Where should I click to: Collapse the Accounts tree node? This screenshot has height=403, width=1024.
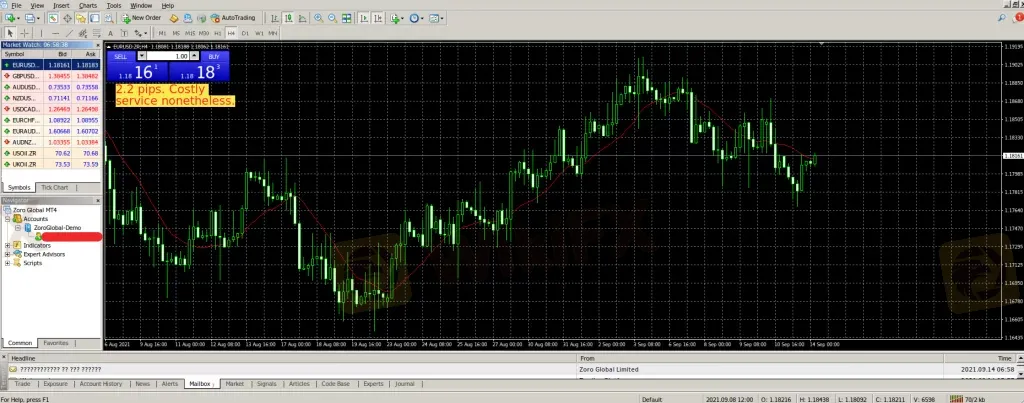8,219
